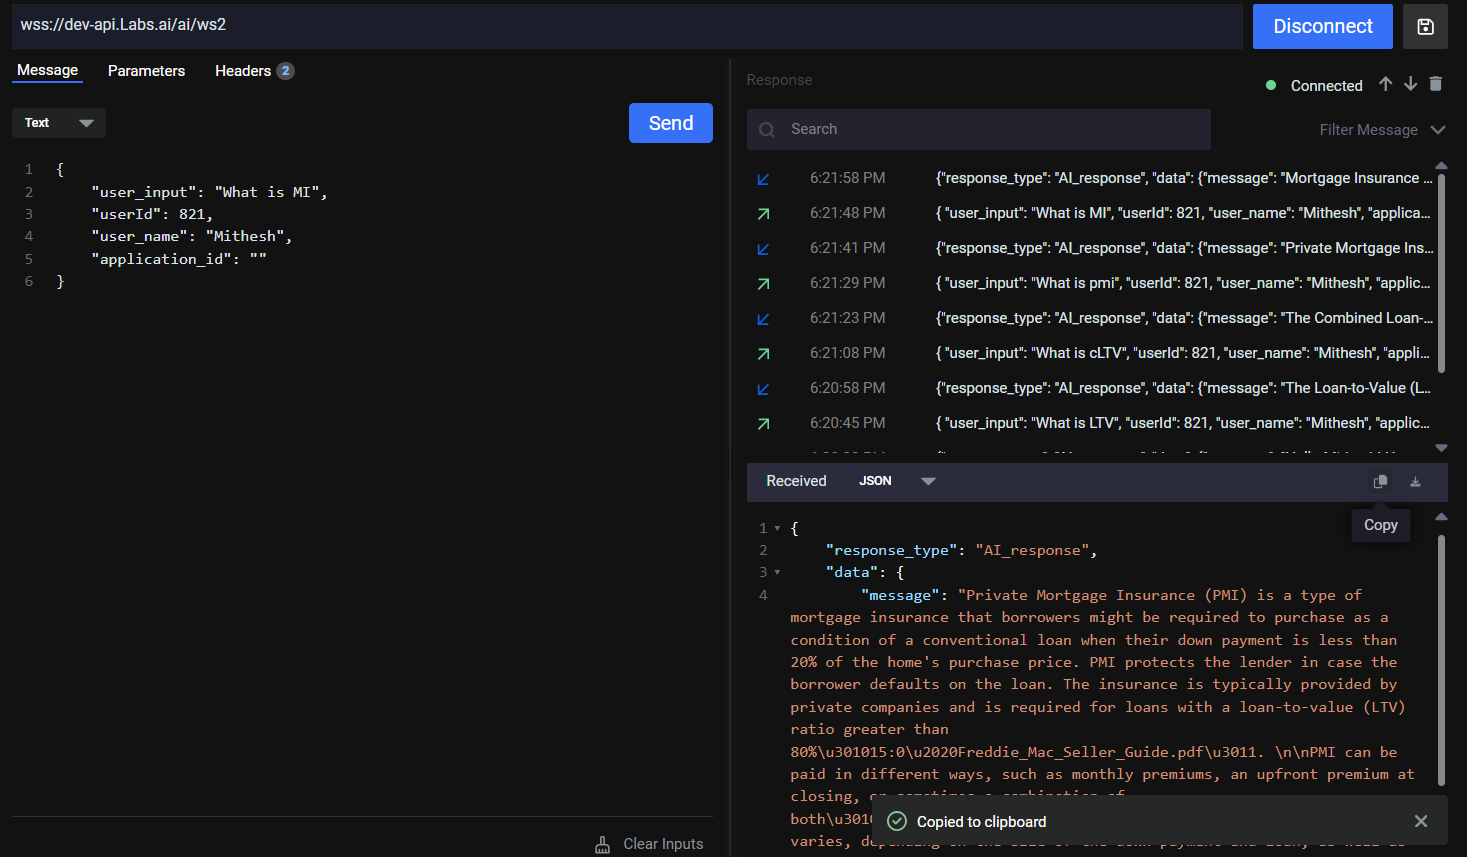The image size is (1467, 857).
Task: Dismiss the Copied to clipboard notification
Action: click(1420, 821)
